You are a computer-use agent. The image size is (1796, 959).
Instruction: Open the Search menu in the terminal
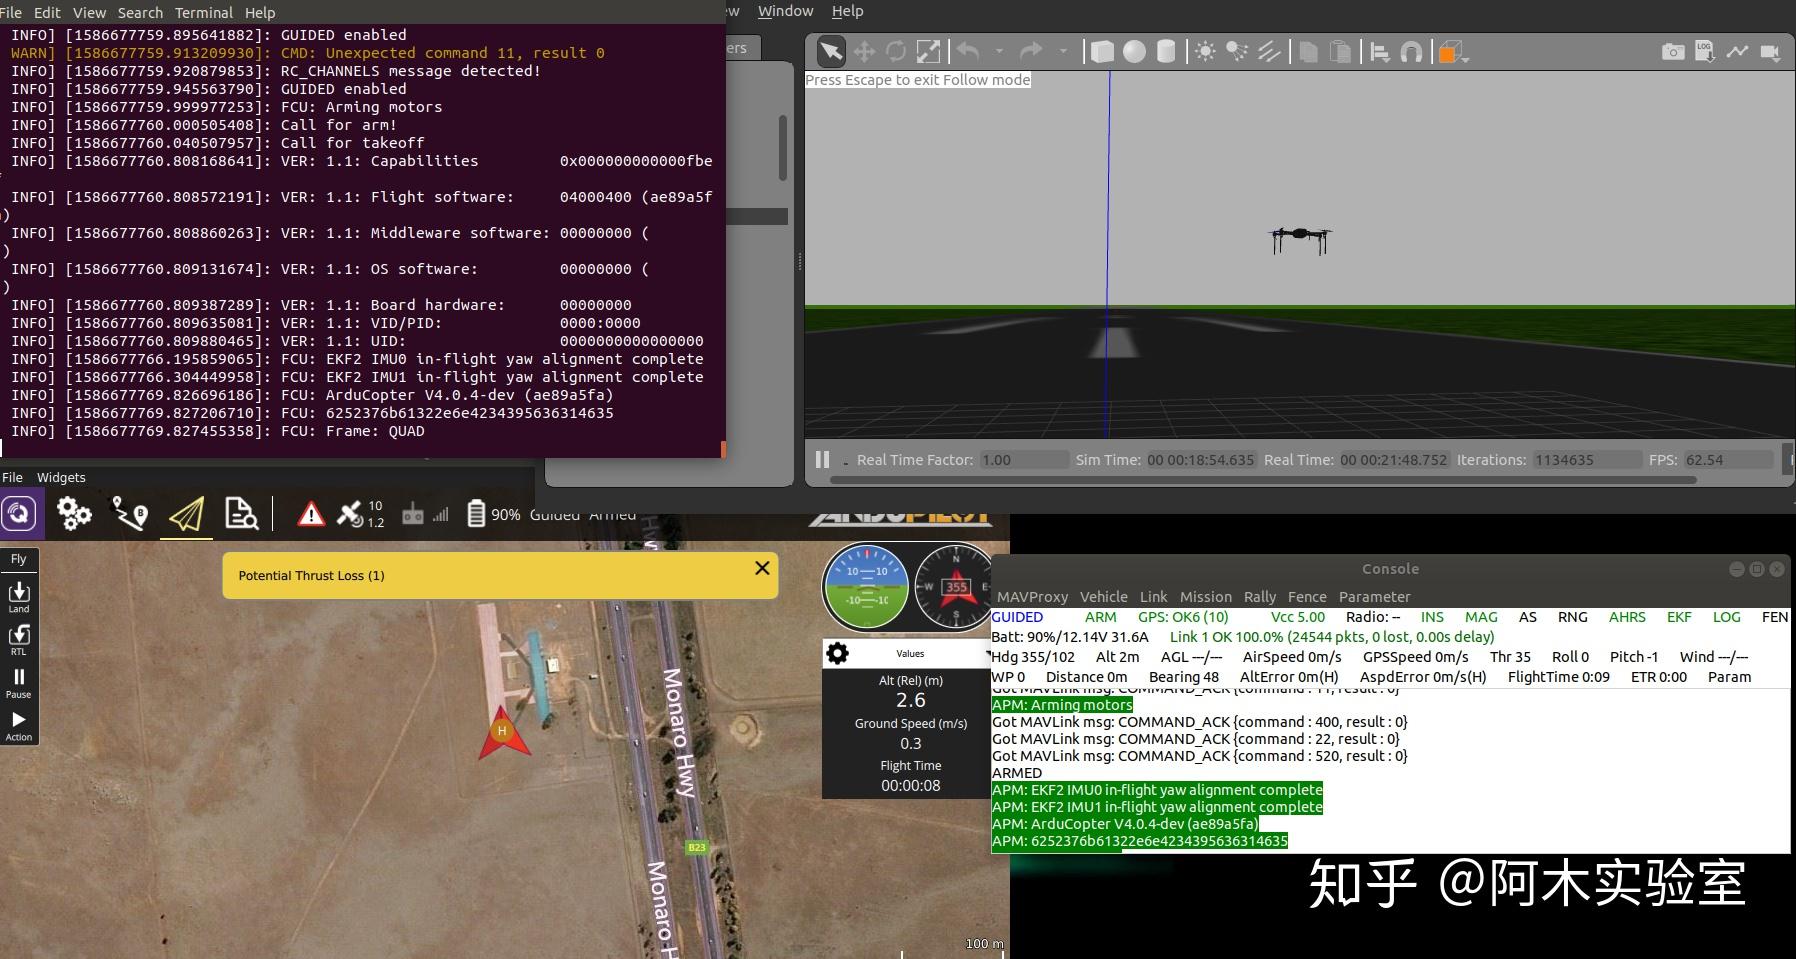pyautogui.click(x=139, y=12)
